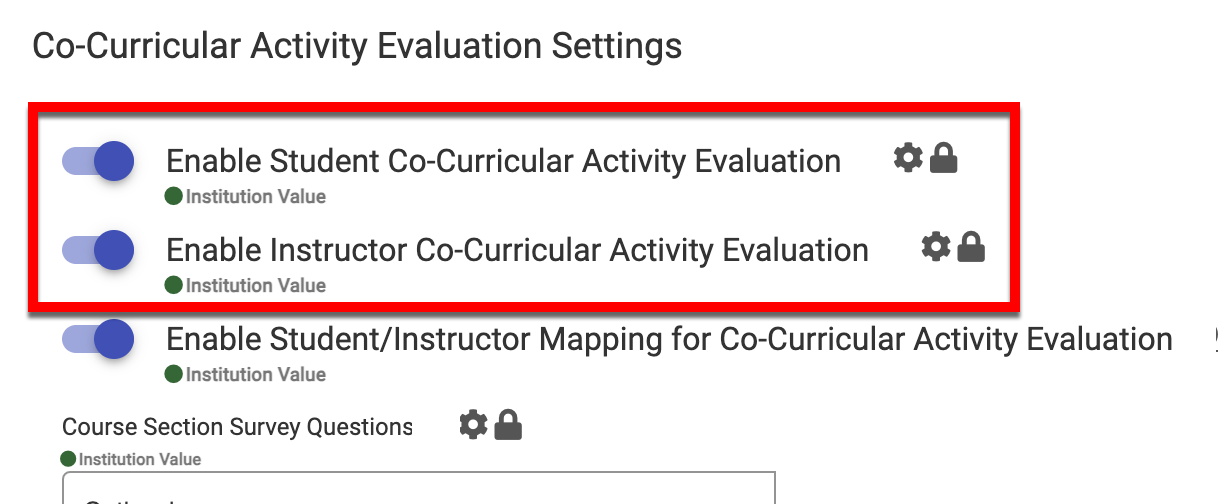Click Institution Value text under Student Evaluation
Viewport: 1218px width, 504px height.
[x=256, y=197]
